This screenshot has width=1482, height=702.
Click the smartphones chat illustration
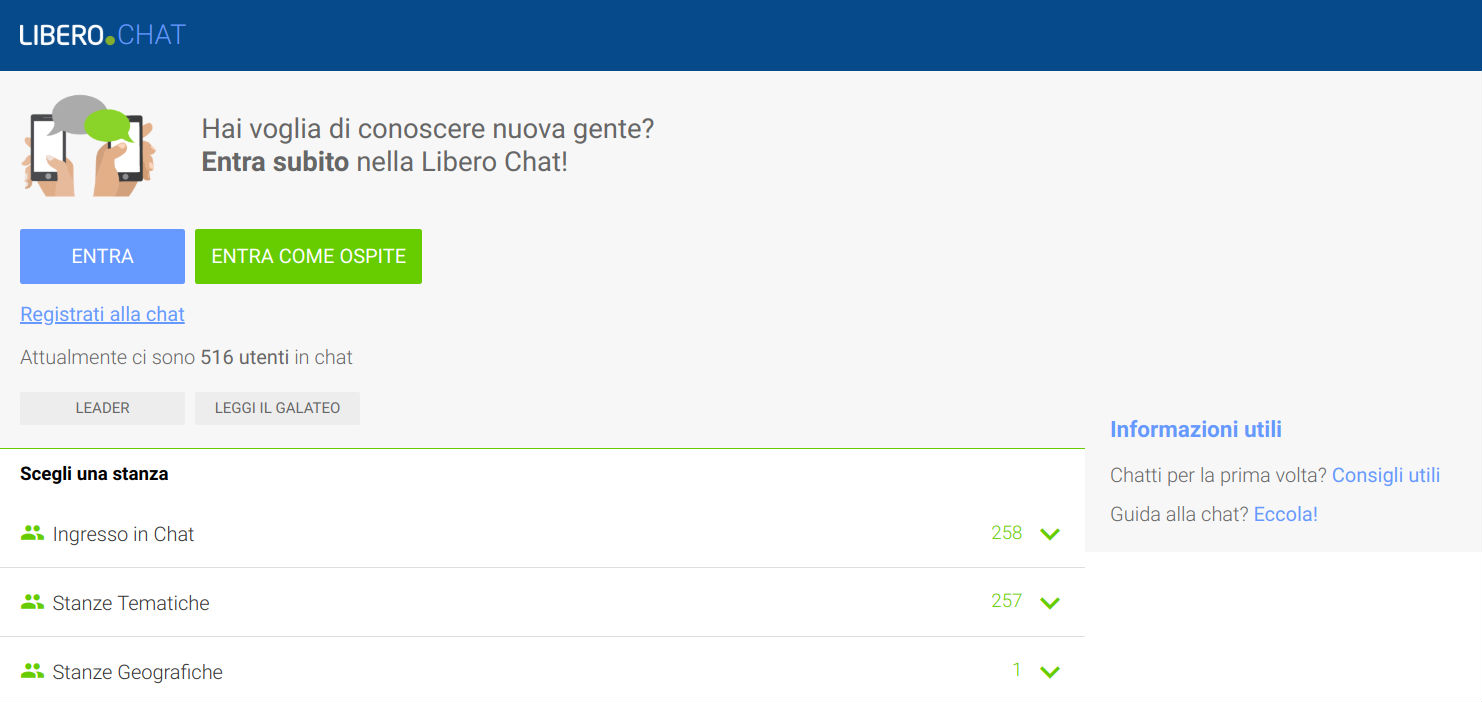[88, 145]
